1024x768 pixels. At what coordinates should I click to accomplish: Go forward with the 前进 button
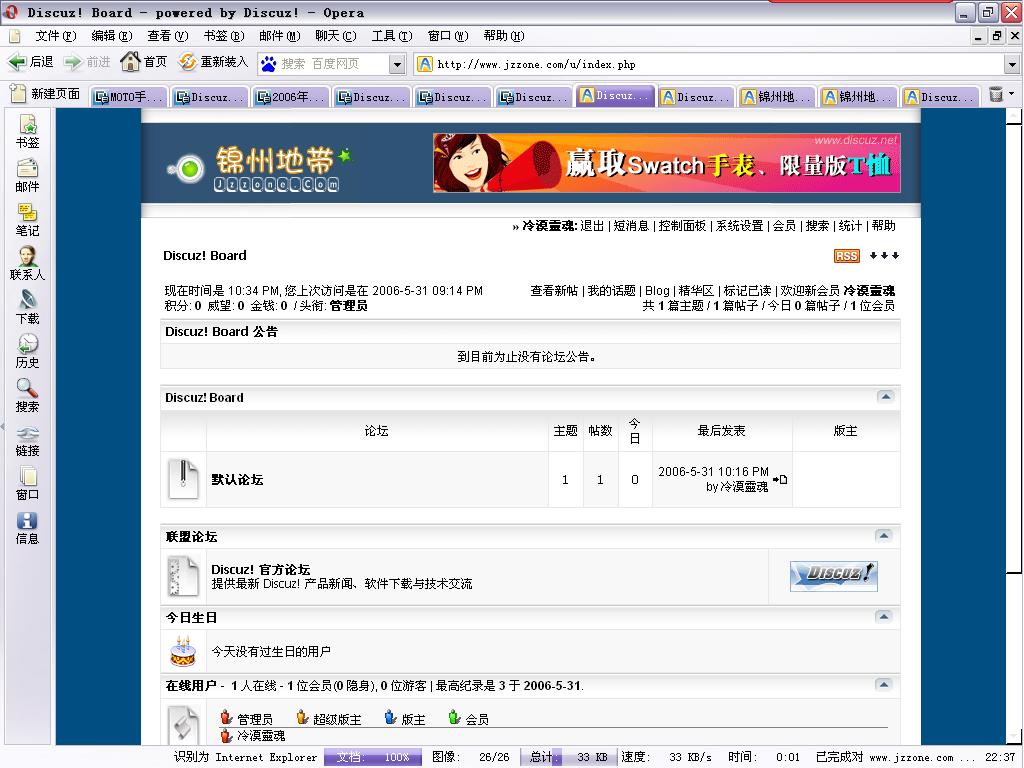pos(87,62)
